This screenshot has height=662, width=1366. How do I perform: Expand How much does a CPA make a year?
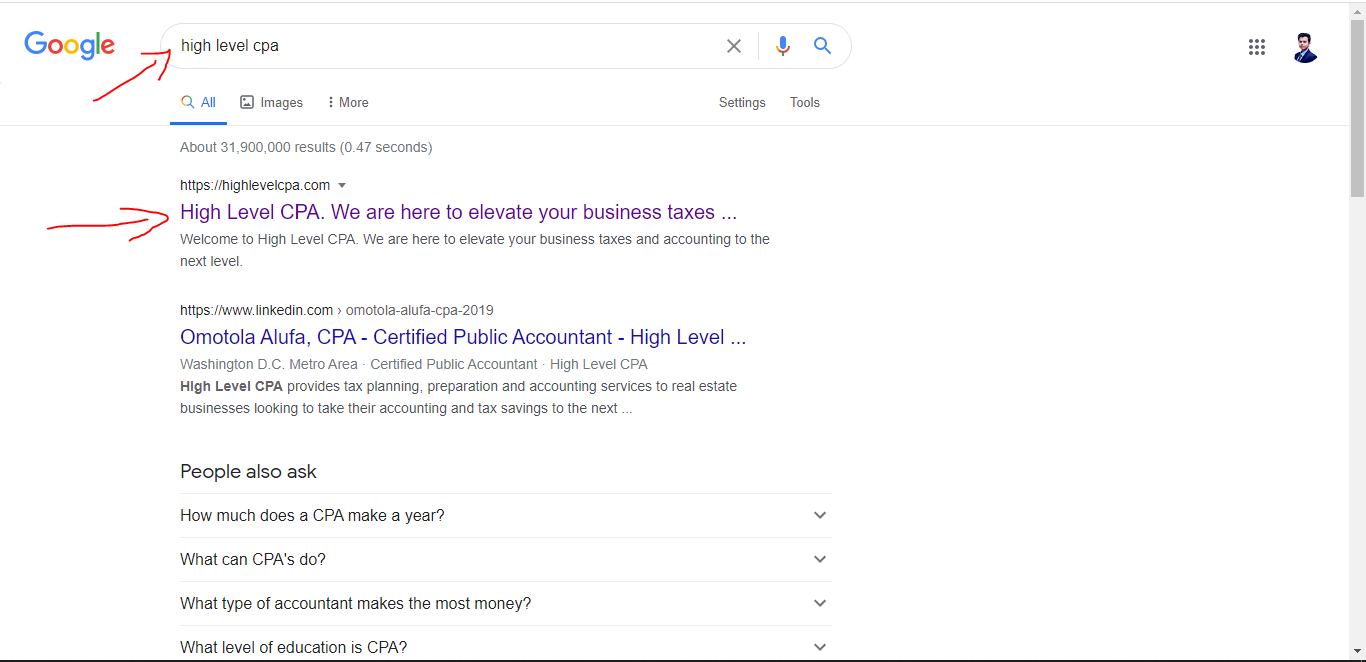point(505,515)
